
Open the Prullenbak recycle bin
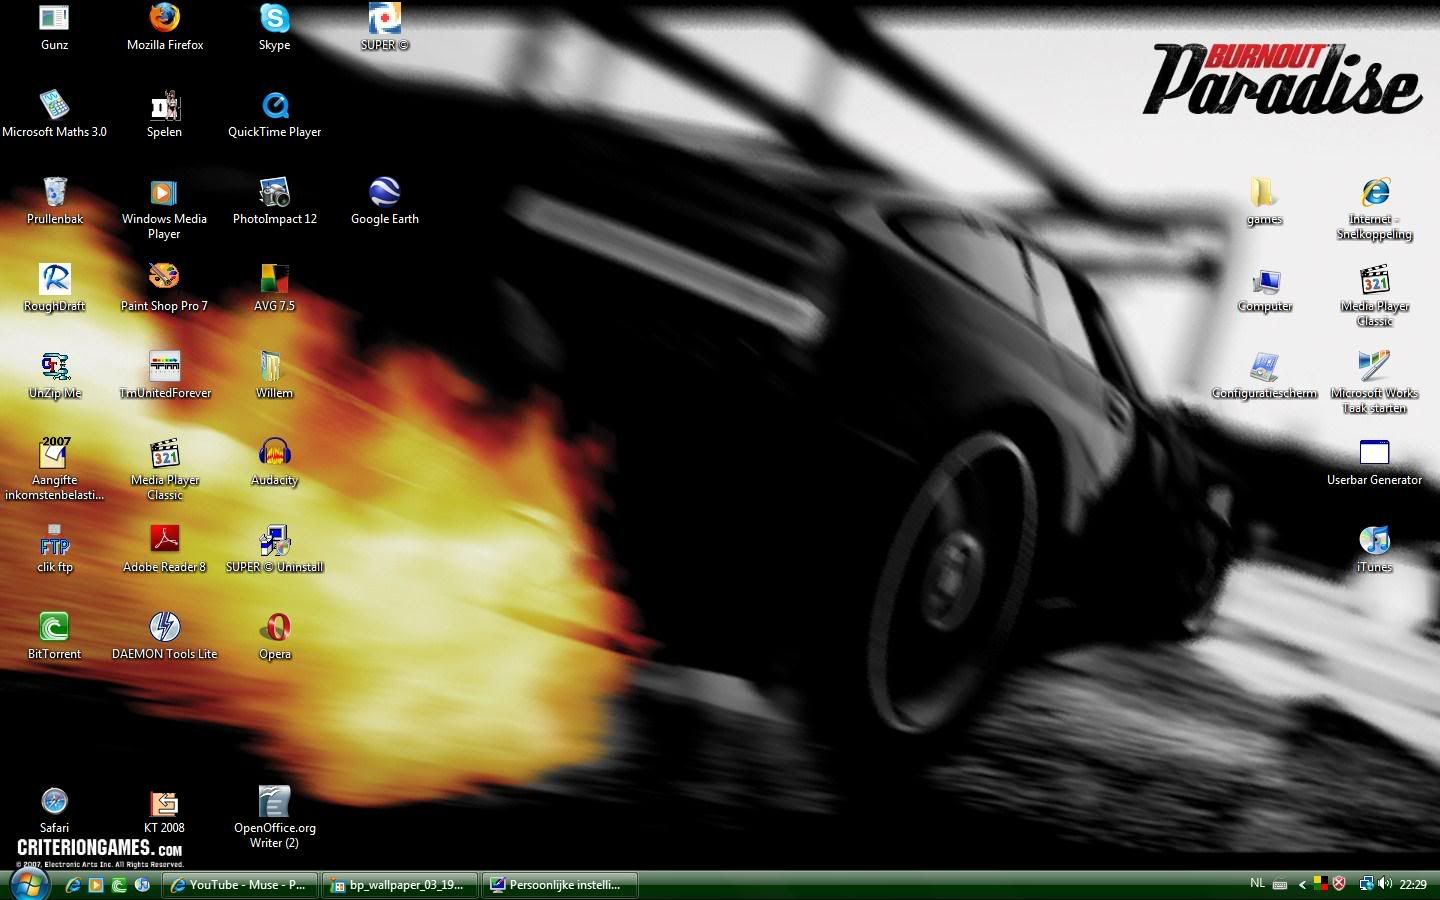(x=54, y=201)
